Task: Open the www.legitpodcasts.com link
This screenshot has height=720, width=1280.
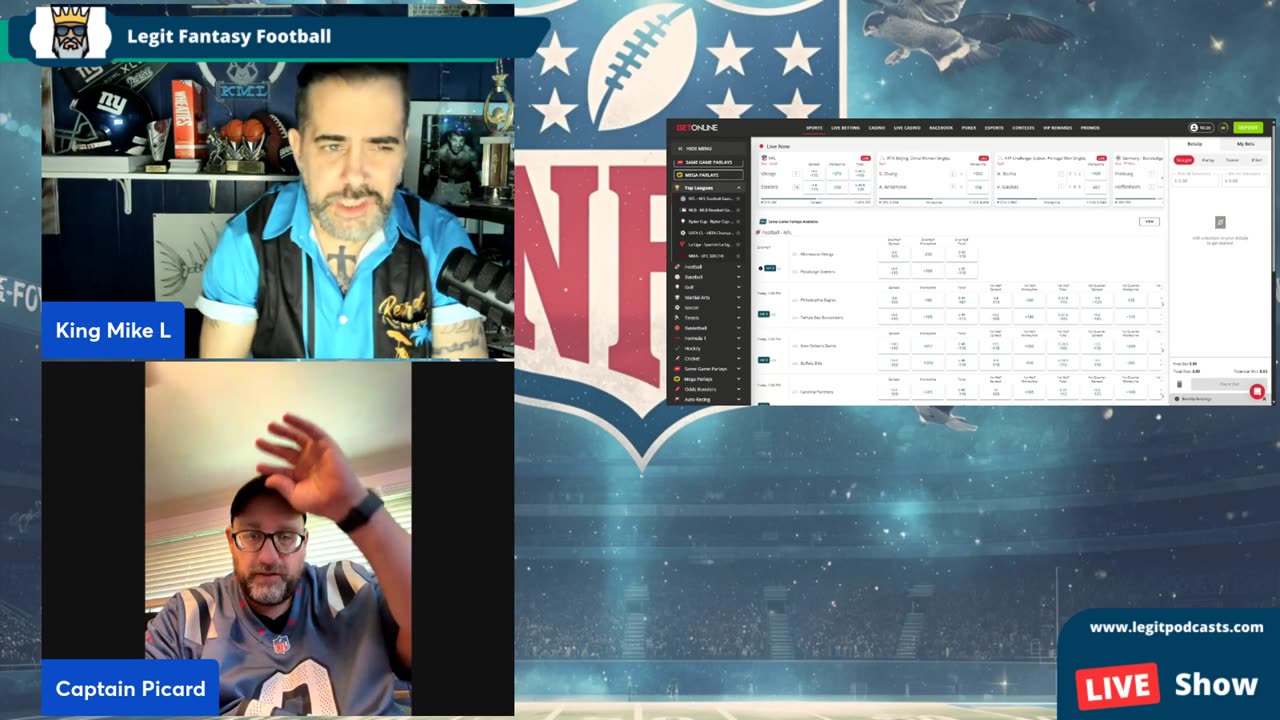Action: tap(1176, 627)
